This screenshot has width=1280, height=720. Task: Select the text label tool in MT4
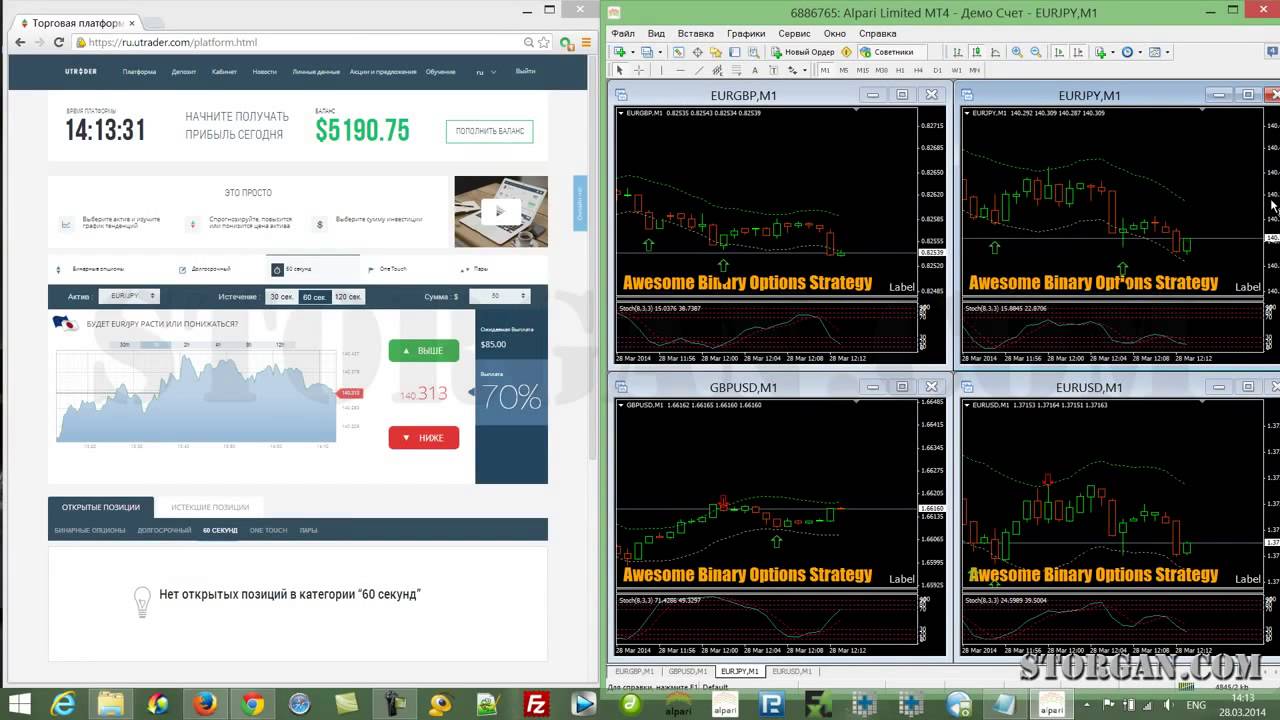[773, 70]
